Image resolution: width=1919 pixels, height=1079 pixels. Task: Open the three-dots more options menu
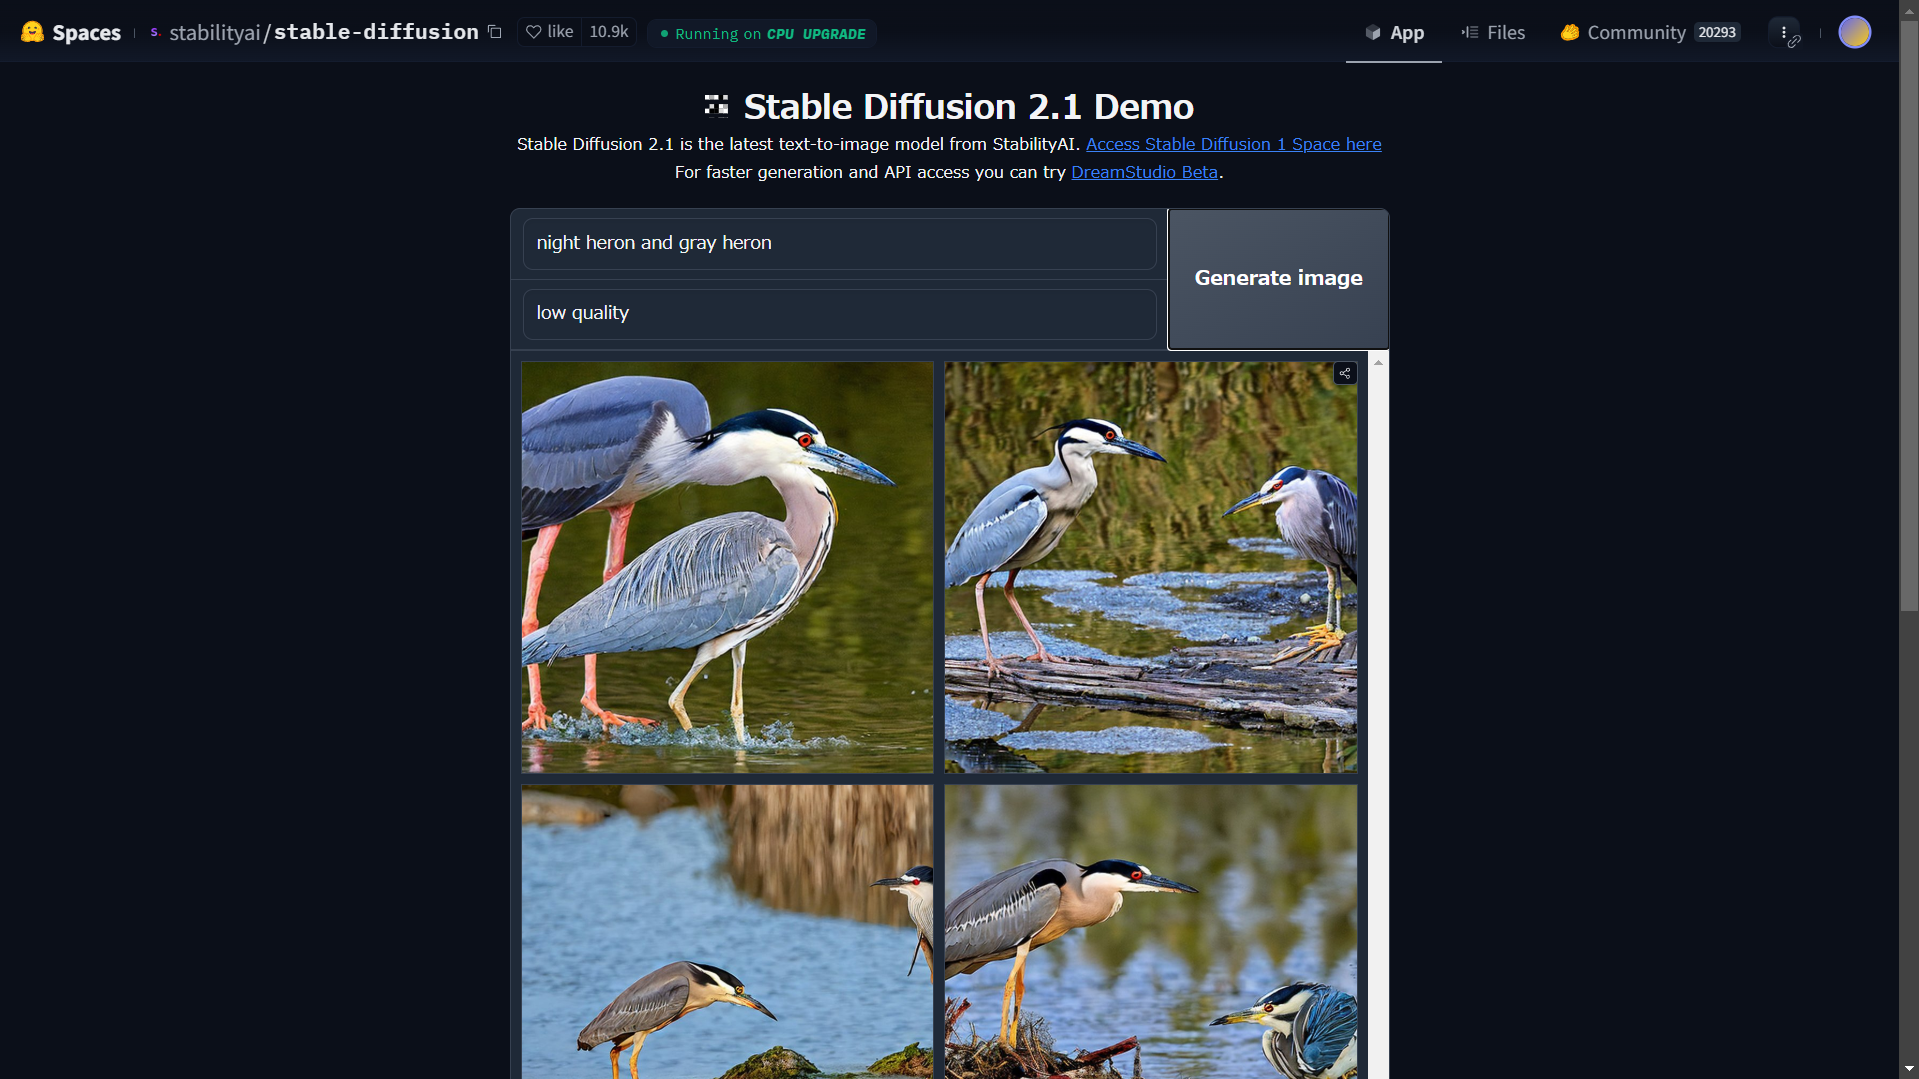click(1784, 32)
